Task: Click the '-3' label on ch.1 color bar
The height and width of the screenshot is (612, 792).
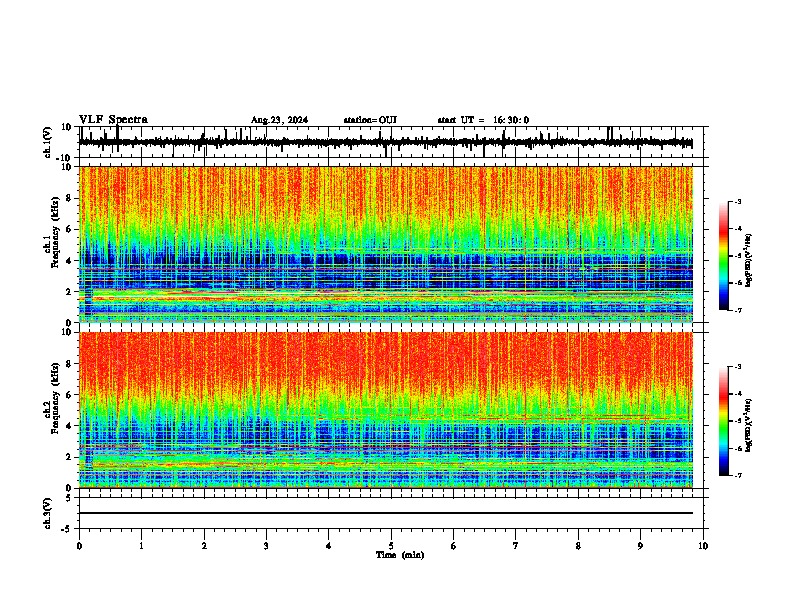Action: [737, 202]
